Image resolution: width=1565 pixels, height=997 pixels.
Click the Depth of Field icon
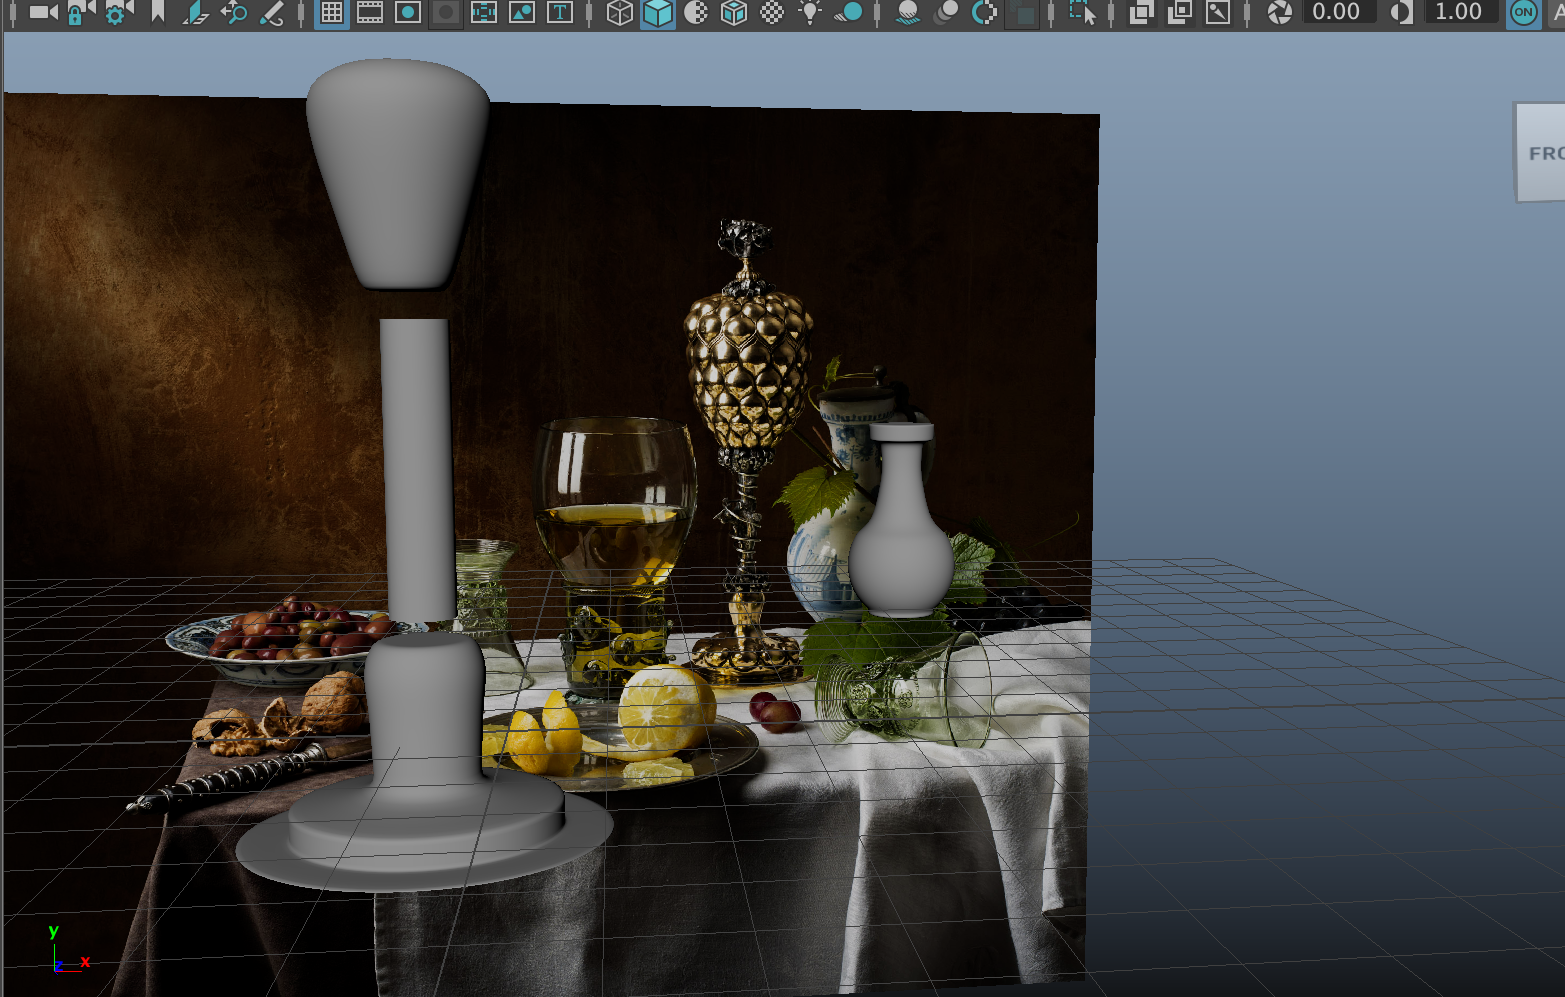(x=1022, y=13)
